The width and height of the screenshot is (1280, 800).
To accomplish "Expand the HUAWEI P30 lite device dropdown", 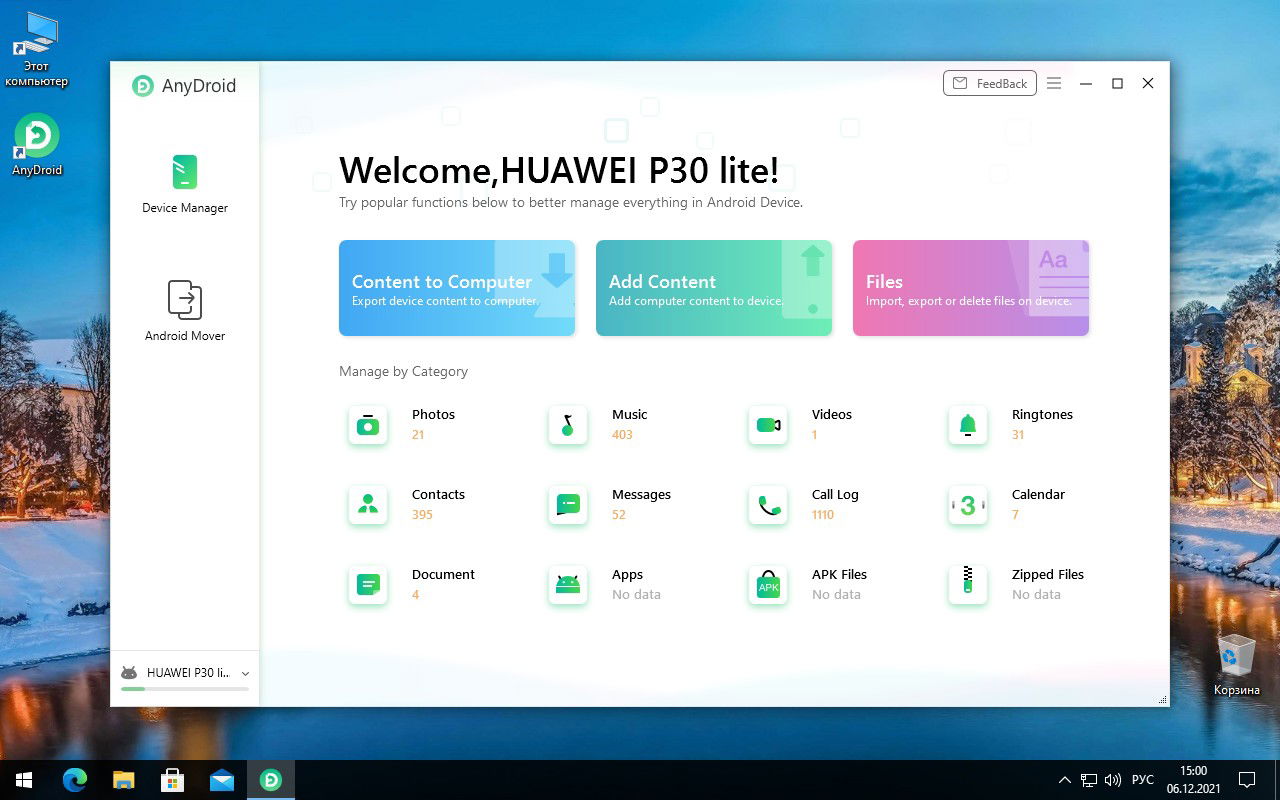I will 246,674.
